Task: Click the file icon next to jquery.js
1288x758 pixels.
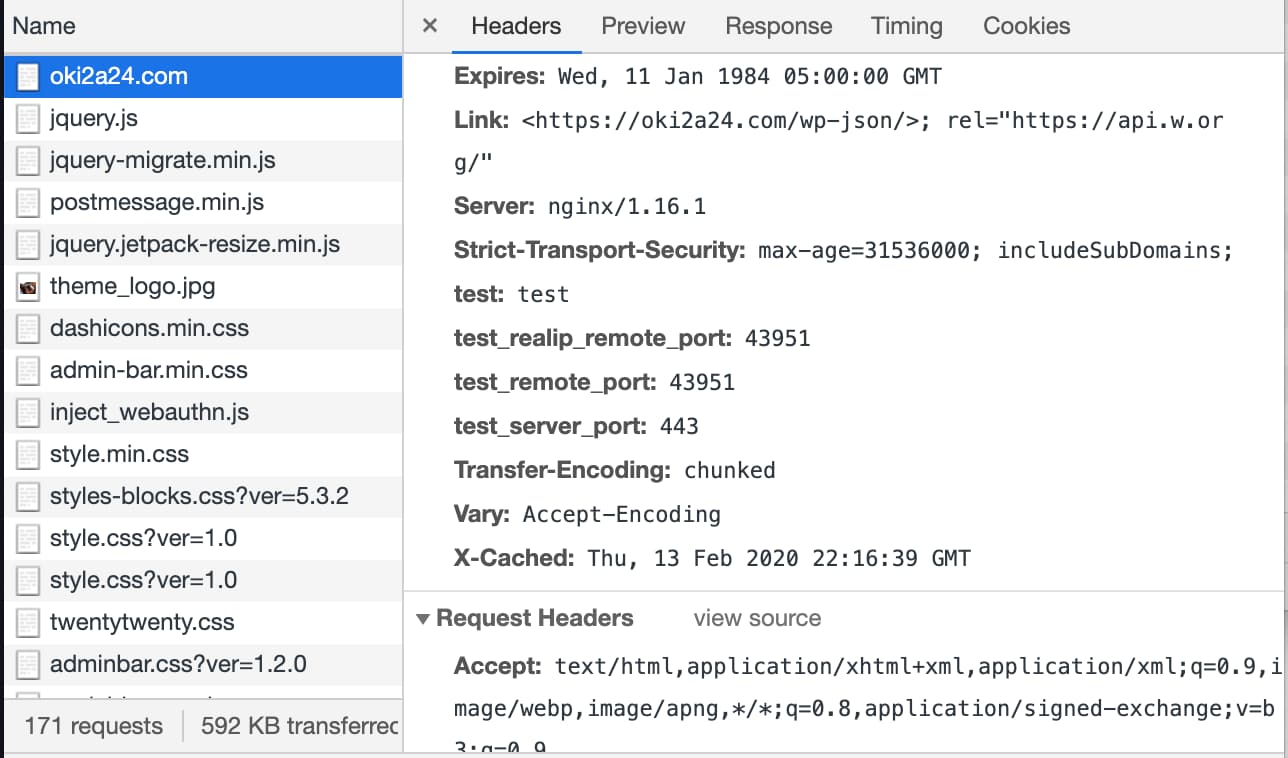Action: coord(28,119)
